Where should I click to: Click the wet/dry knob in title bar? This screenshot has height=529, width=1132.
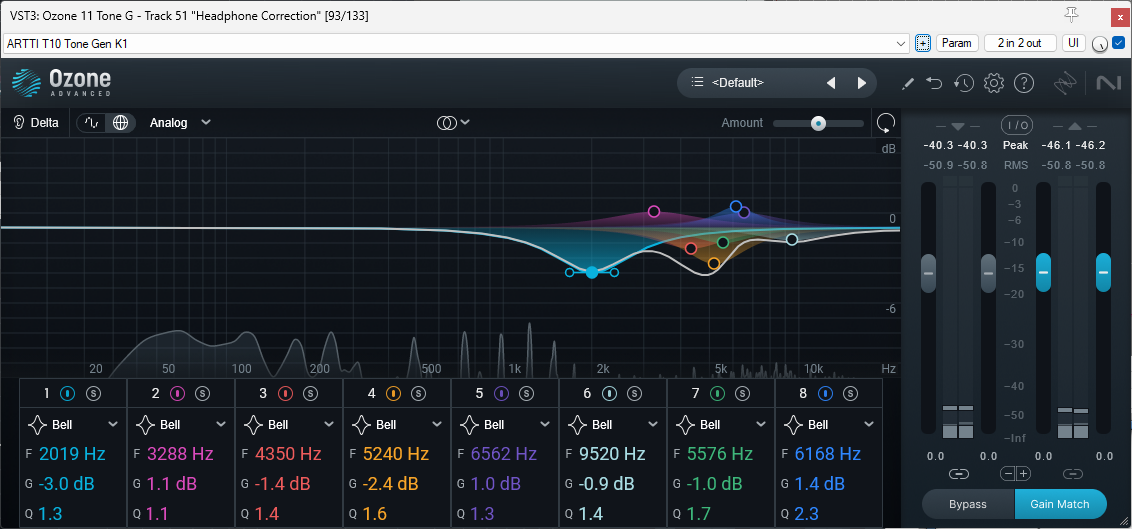[1100, 44]
